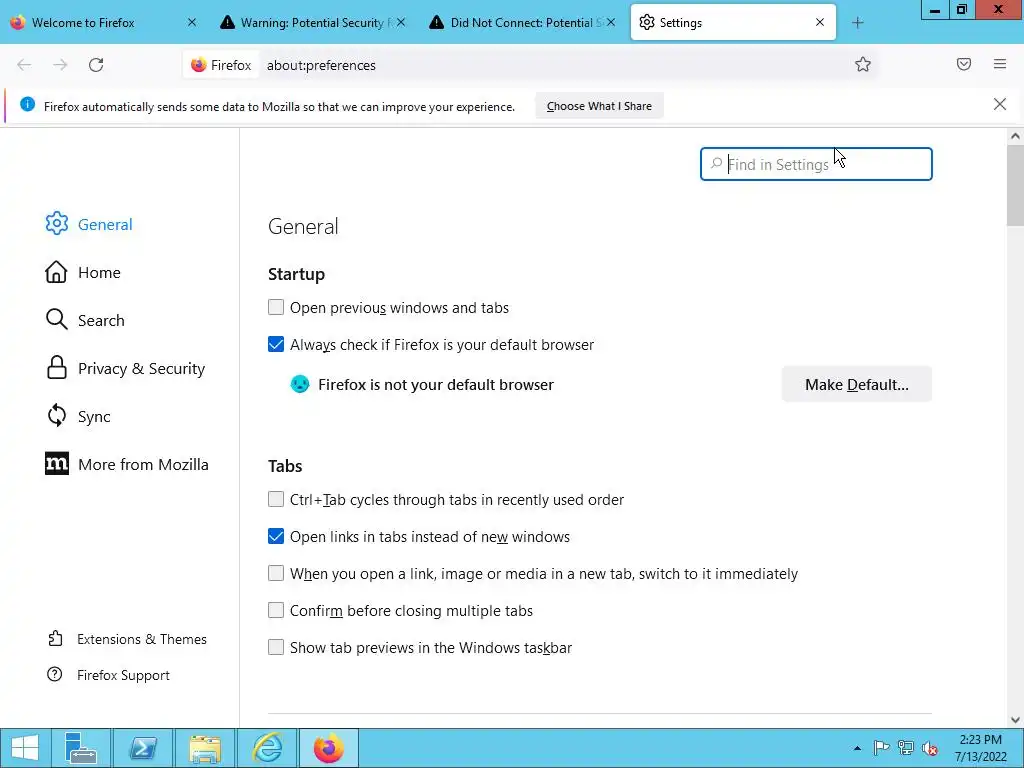Enable Open previous windows and tabs
Viewport: 1024px width, 768px height.
[x=276, y=307]
